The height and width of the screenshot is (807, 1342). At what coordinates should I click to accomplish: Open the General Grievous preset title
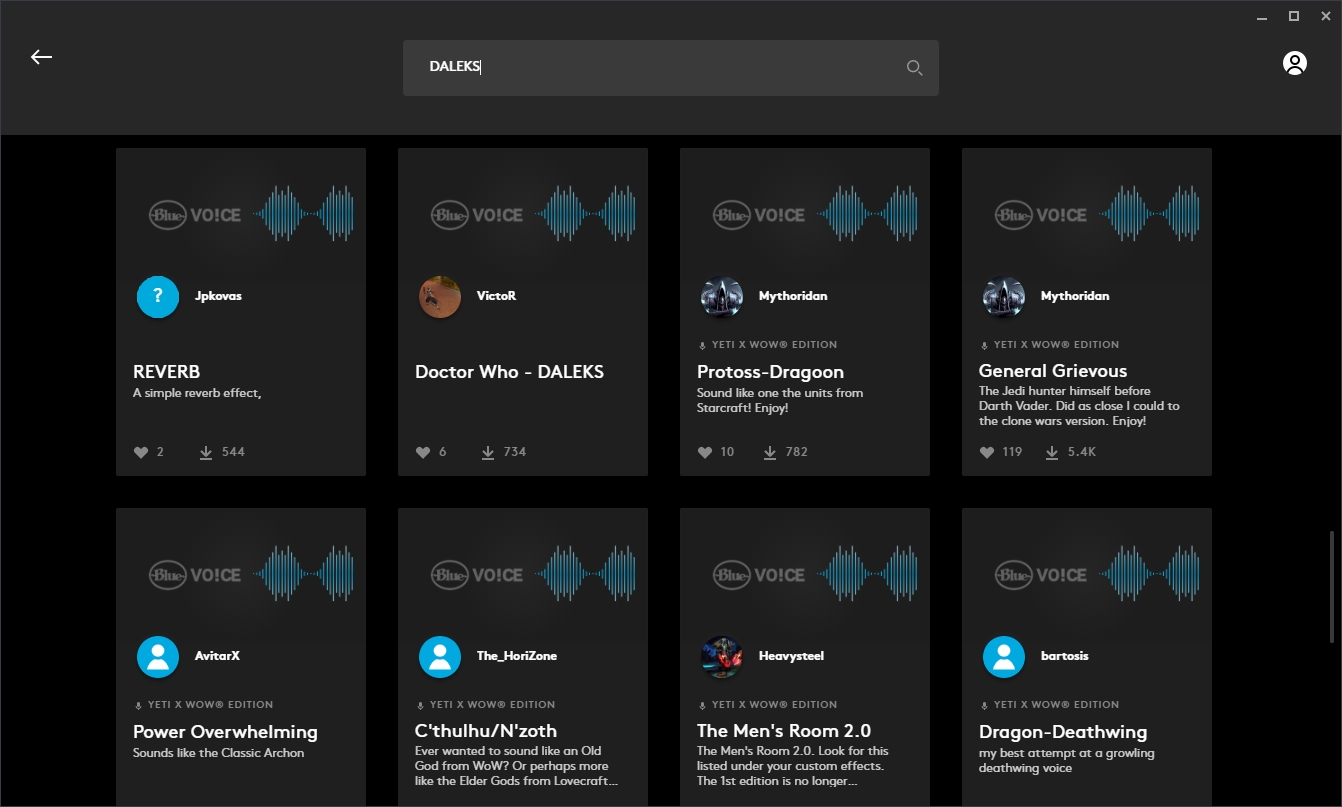point(1053,372)
